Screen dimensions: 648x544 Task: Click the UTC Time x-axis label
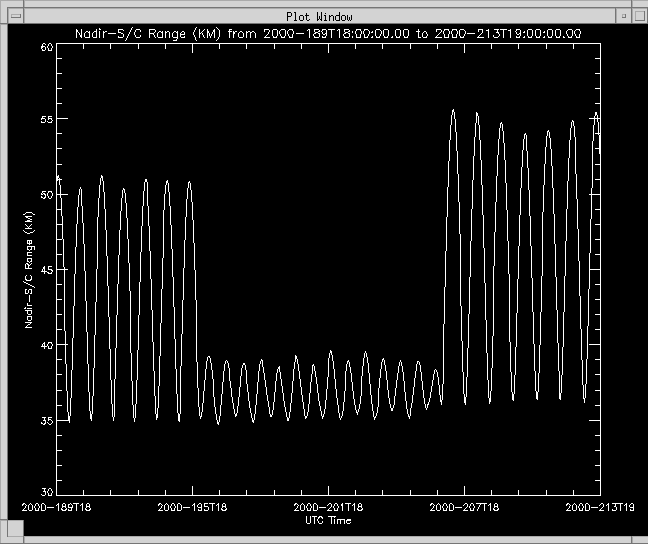click(327, 520)
